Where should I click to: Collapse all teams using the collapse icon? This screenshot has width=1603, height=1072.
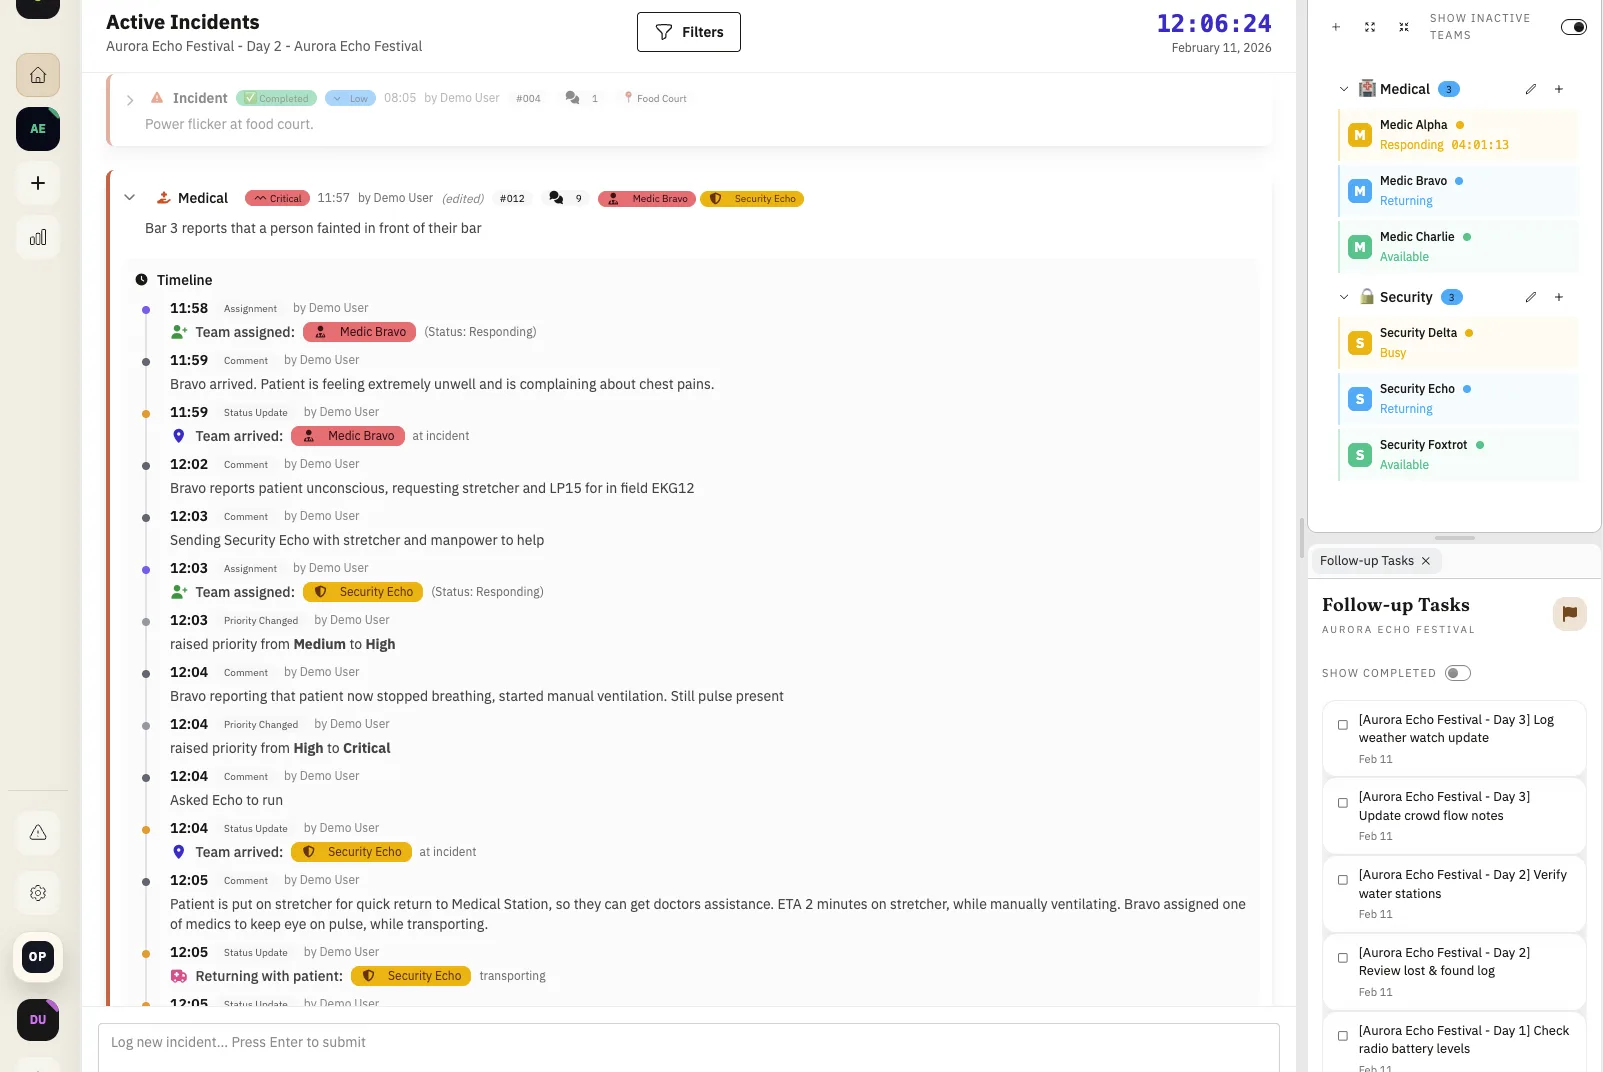pos(1403,27)
